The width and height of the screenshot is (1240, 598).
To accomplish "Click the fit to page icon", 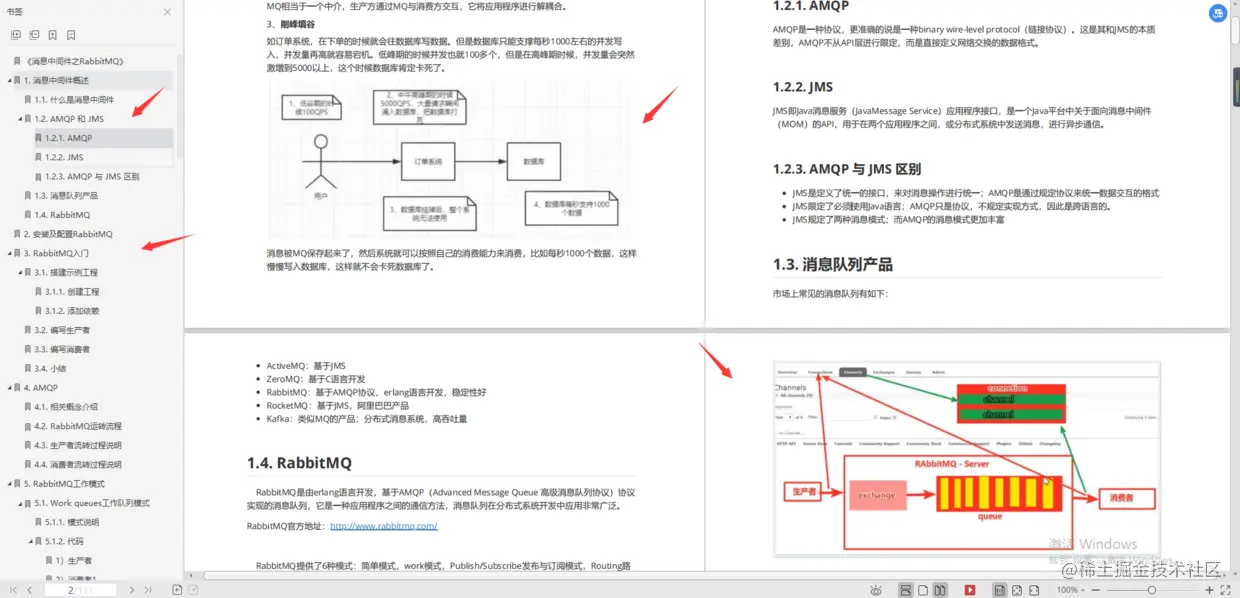I will (1017, 591).
